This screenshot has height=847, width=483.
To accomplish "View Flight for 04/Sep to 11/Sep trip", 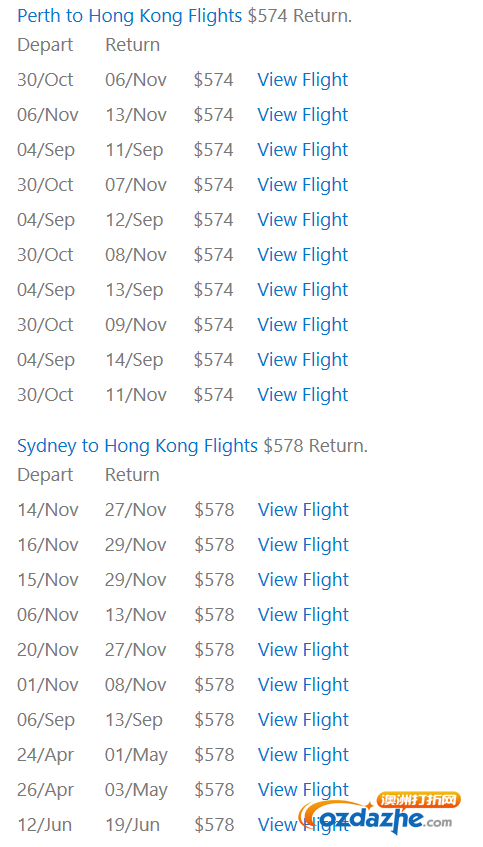I will [303, 150].
